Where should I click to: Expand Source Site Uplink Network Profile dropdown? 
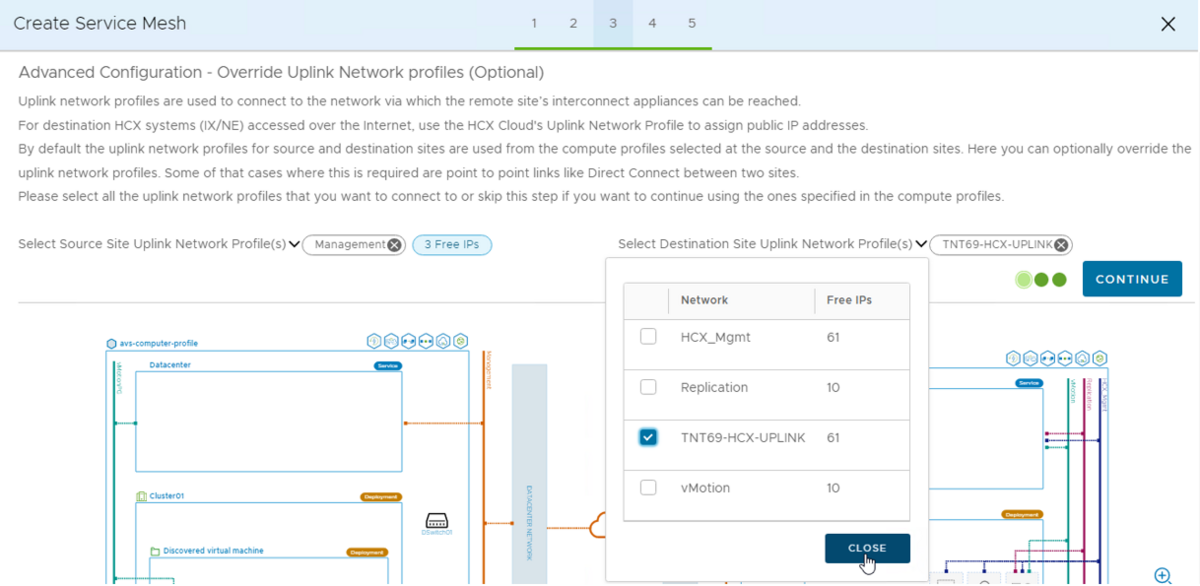tap(294, 245)
